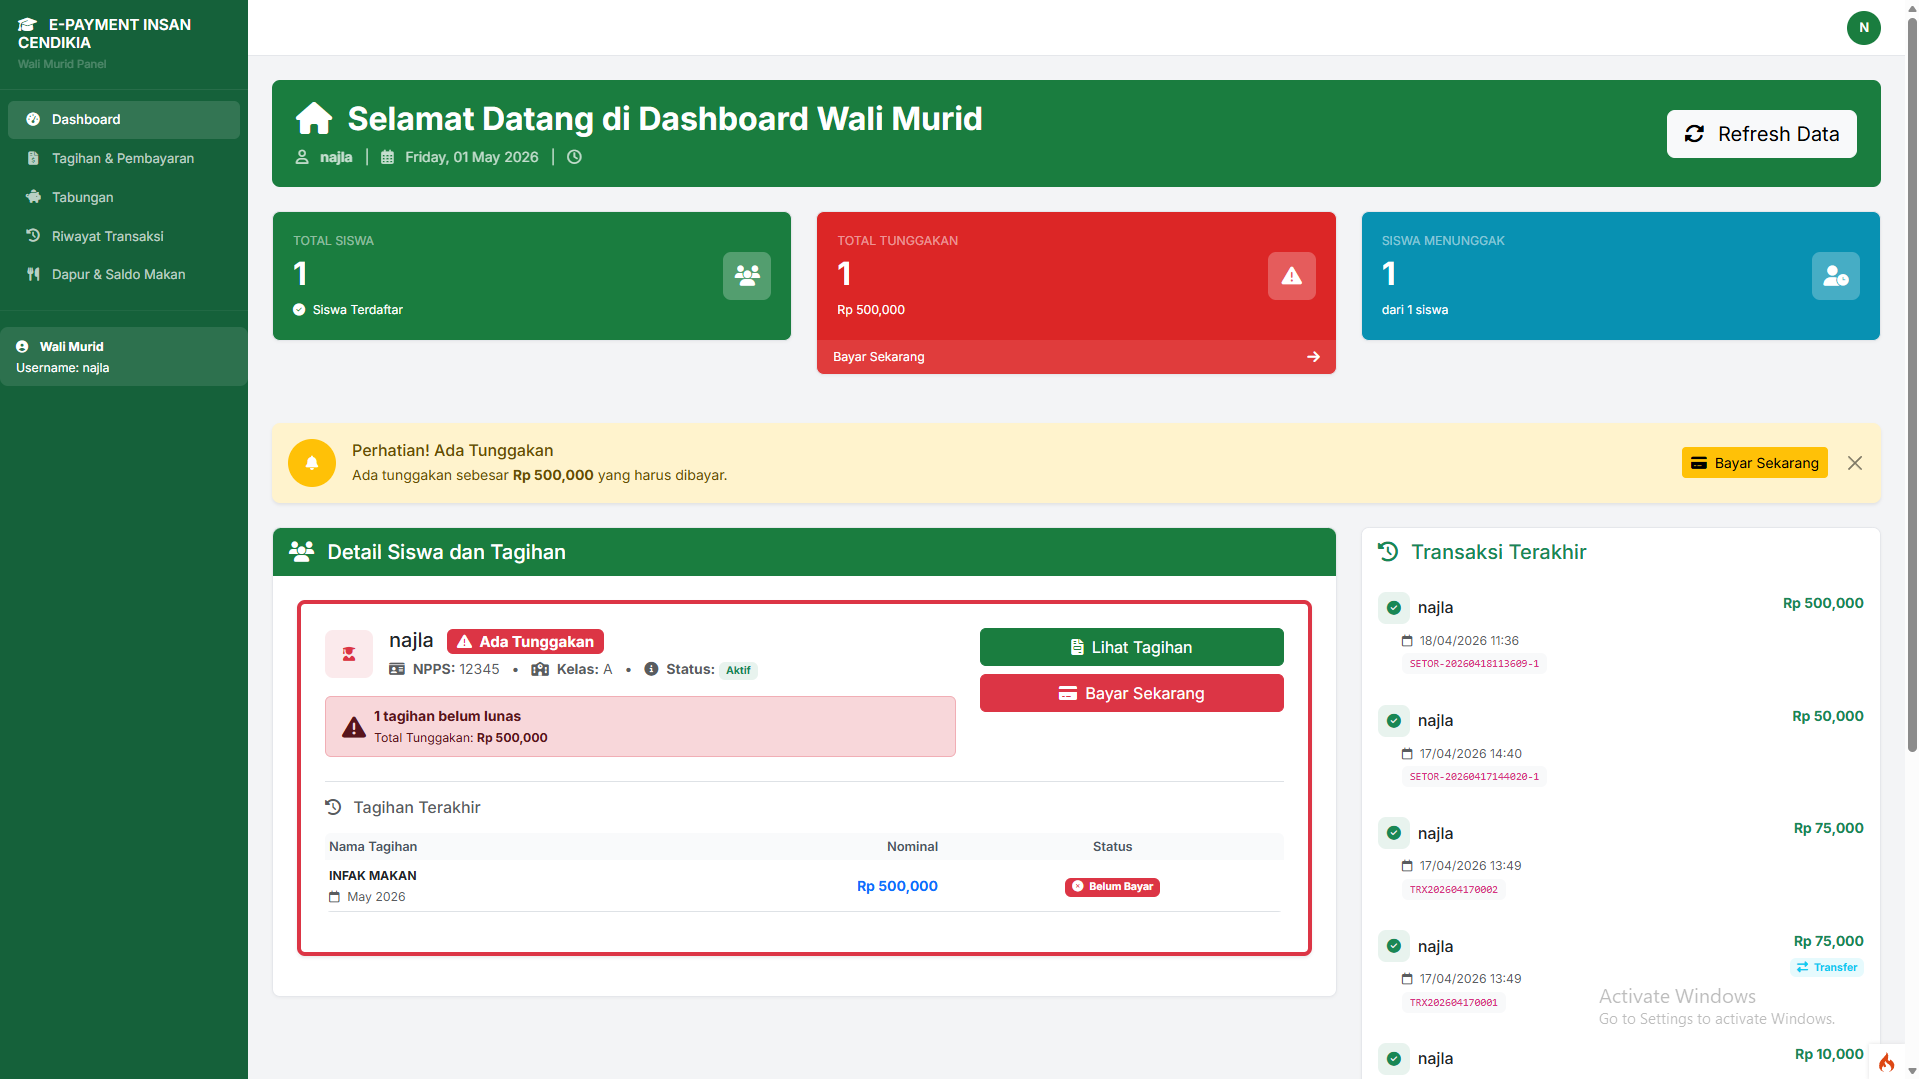Click yellow Bayar Sekarang button in alert
The image size is (1919, 1079).
[x=1754, y=463]
